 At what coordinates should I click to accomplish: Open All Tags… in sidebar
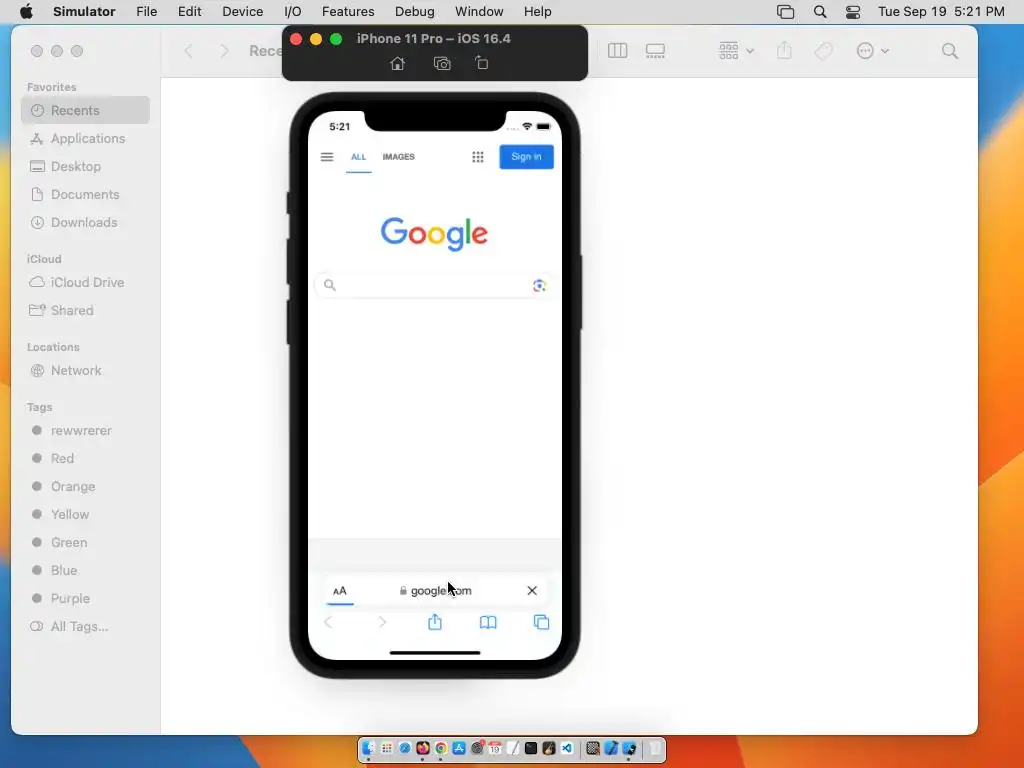point(86,627)
